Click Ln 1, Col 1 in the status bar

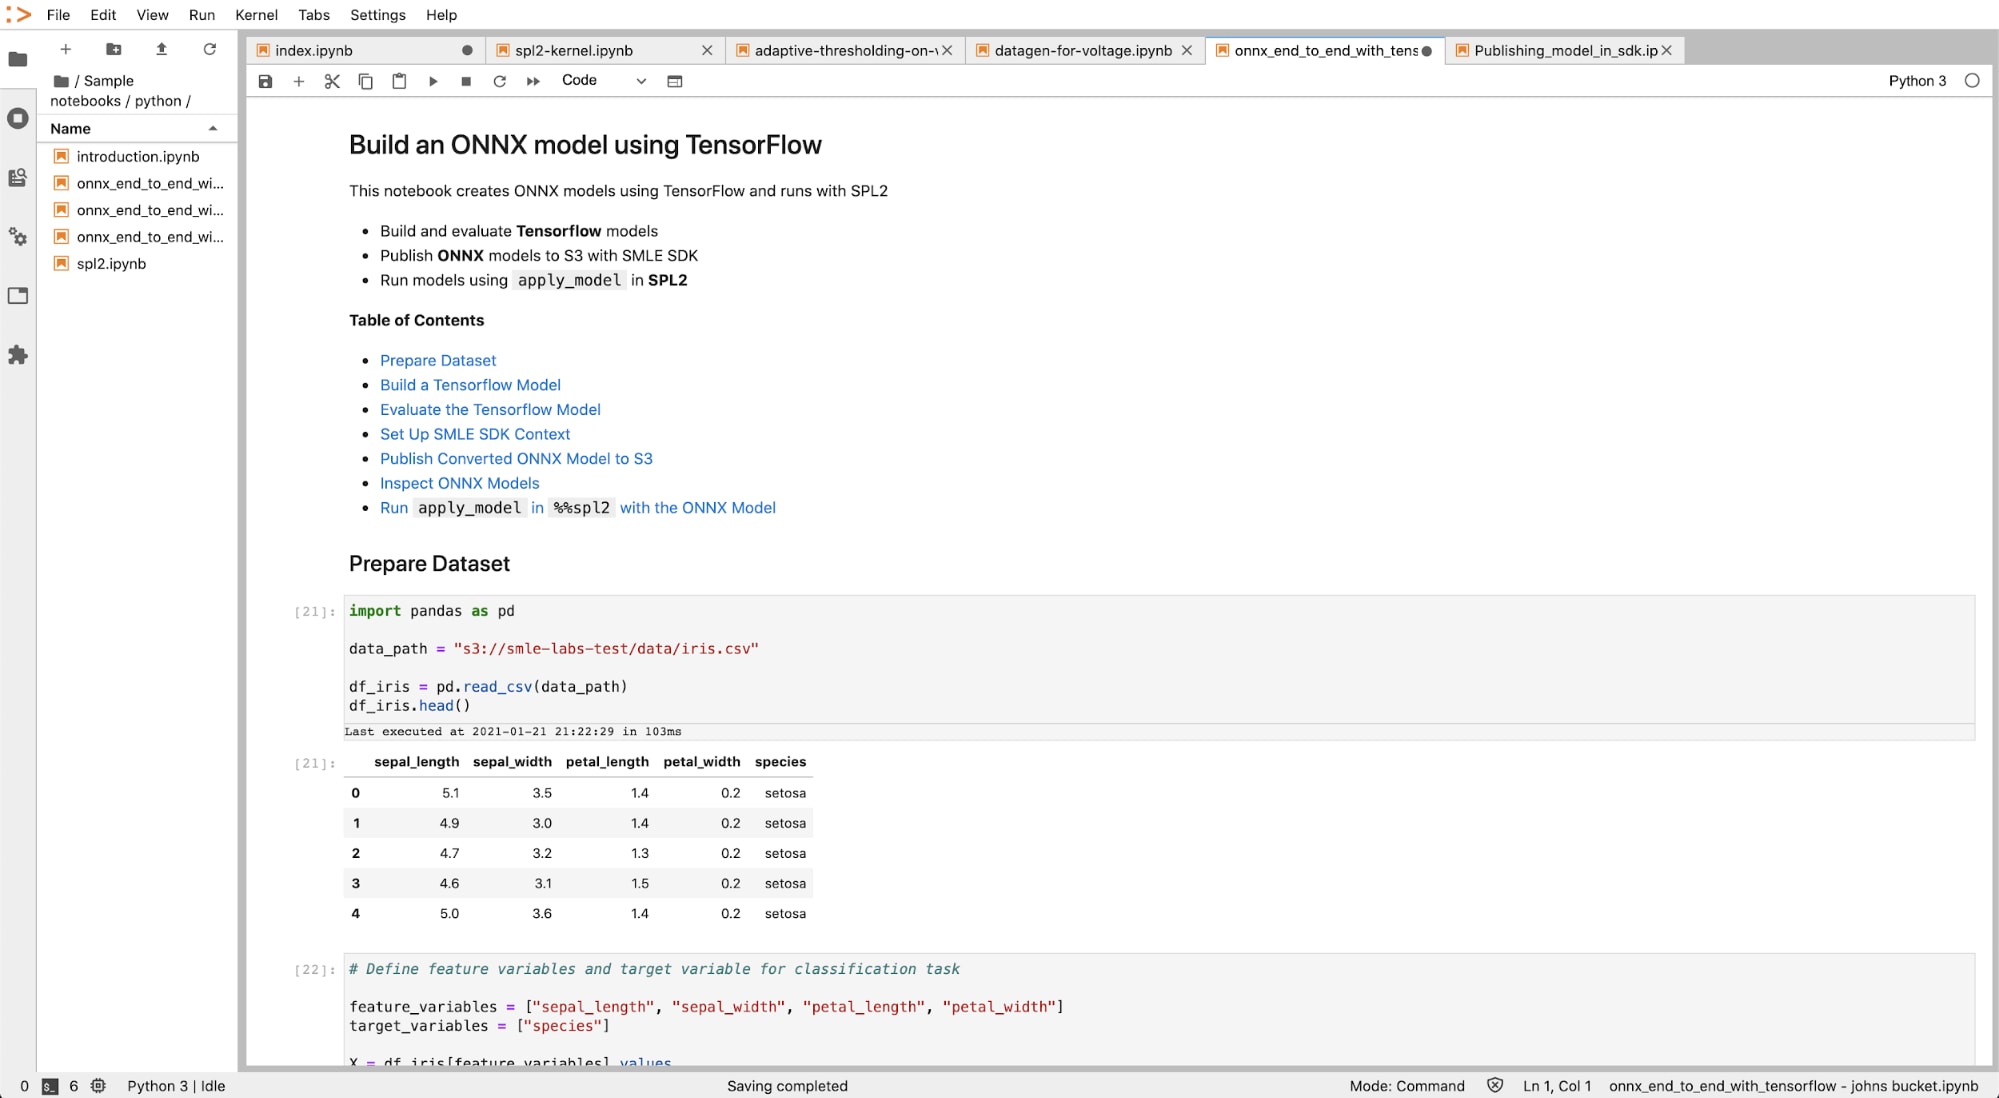point(1557,1087)
